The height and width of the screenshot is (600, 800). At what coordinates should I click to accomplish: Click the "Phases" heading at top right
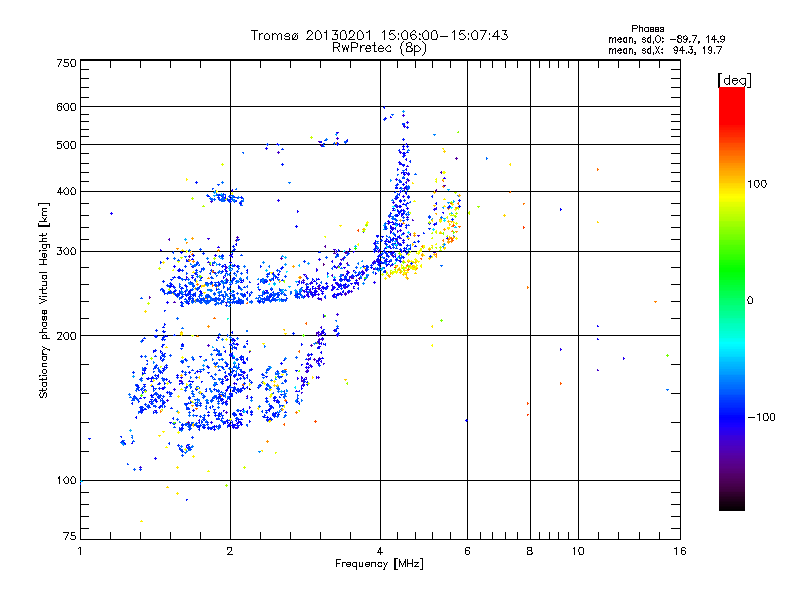click(x=647, y=29)
